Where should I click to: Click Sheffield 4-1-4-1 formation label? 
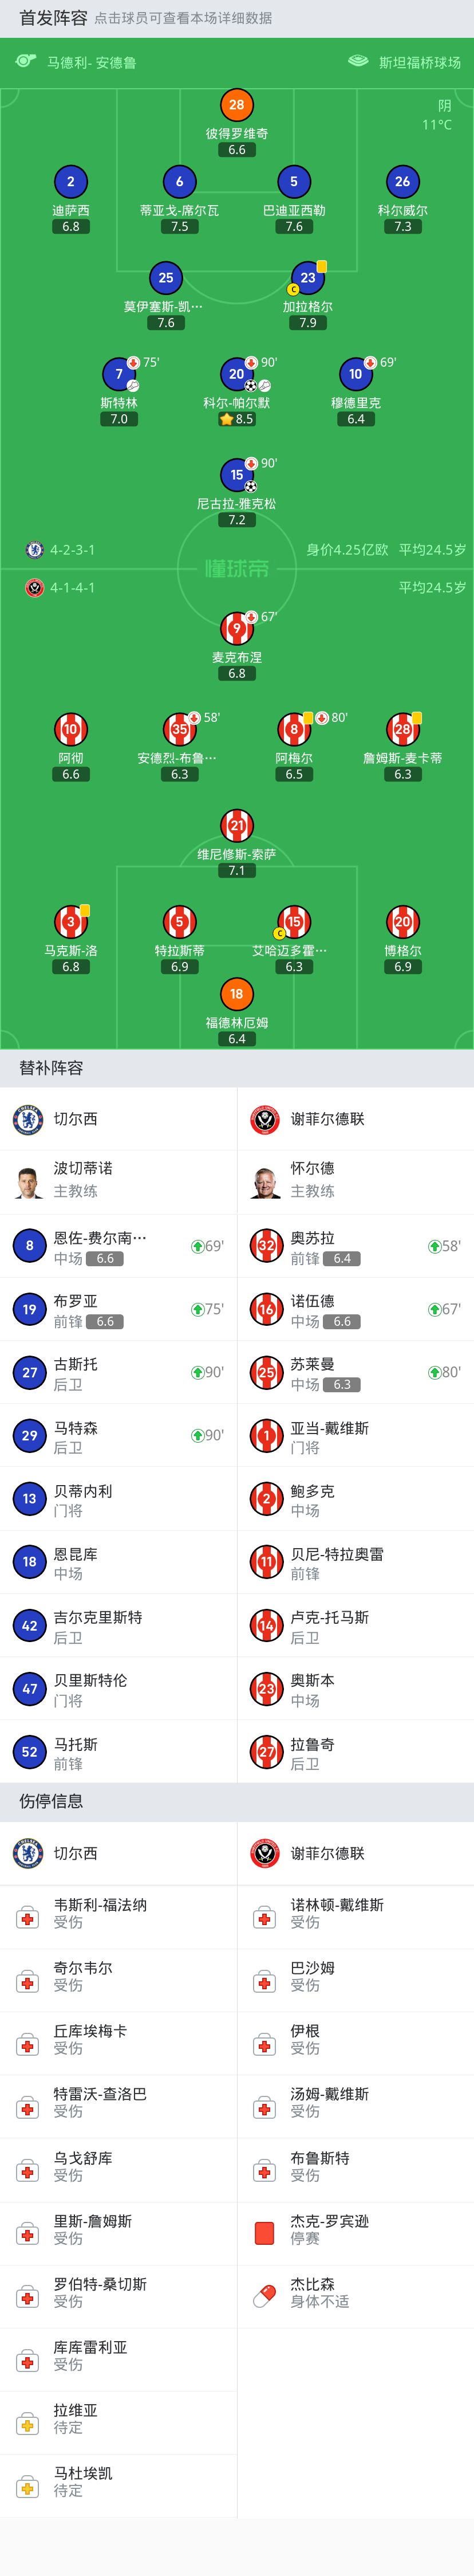pos(72,588)
